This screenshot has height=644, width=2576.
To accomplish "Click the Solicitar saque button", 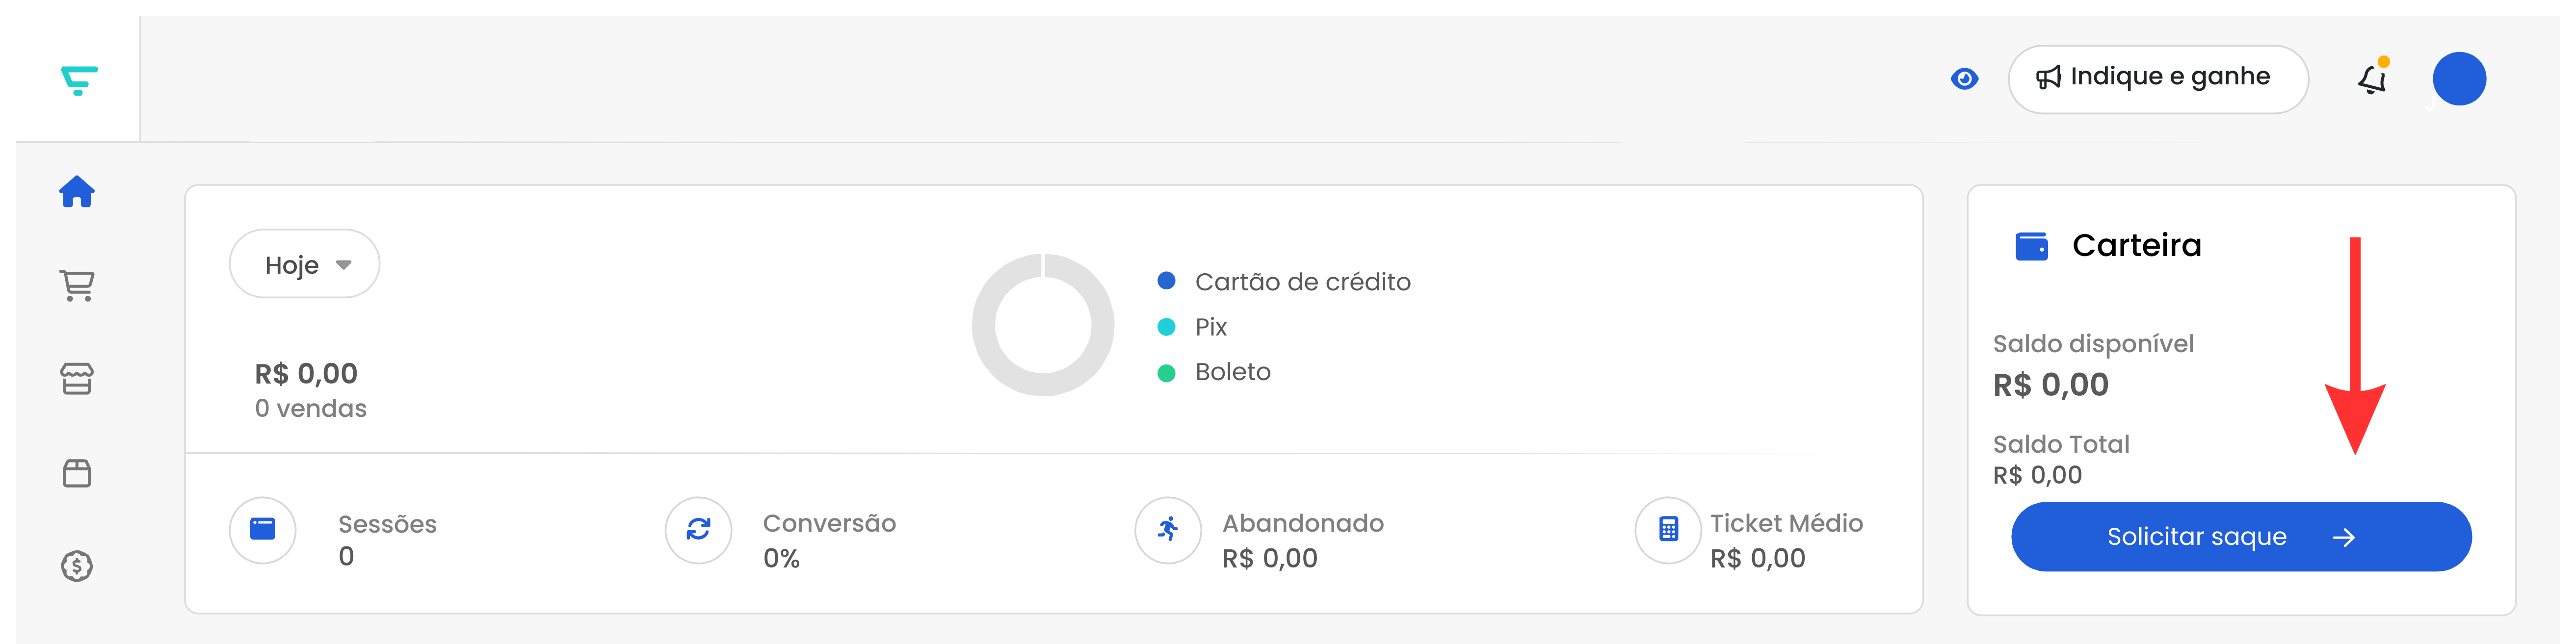I will click(2241, 537).
